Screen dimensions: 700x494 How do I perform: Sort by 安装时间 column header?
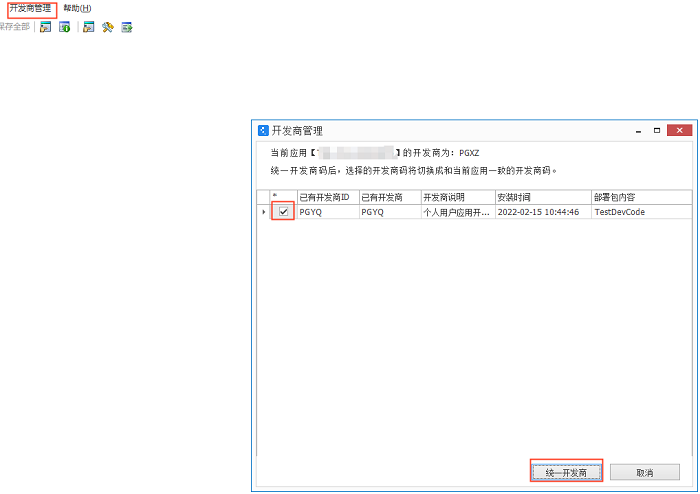pos(541,197)
